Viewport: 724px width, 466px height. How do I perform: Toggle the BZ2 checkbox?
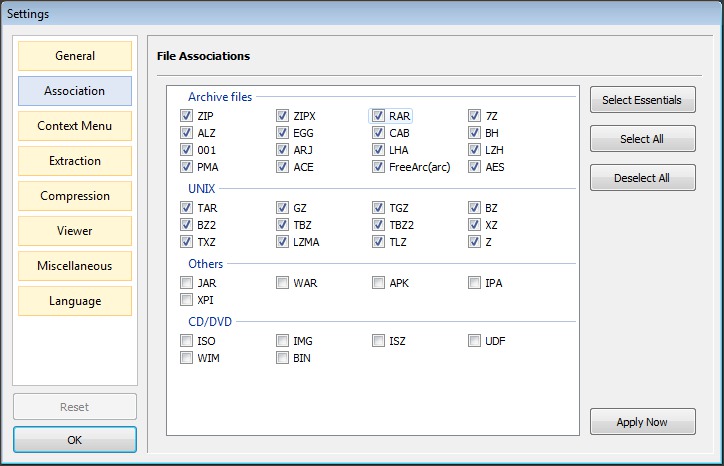pos(187,225)
